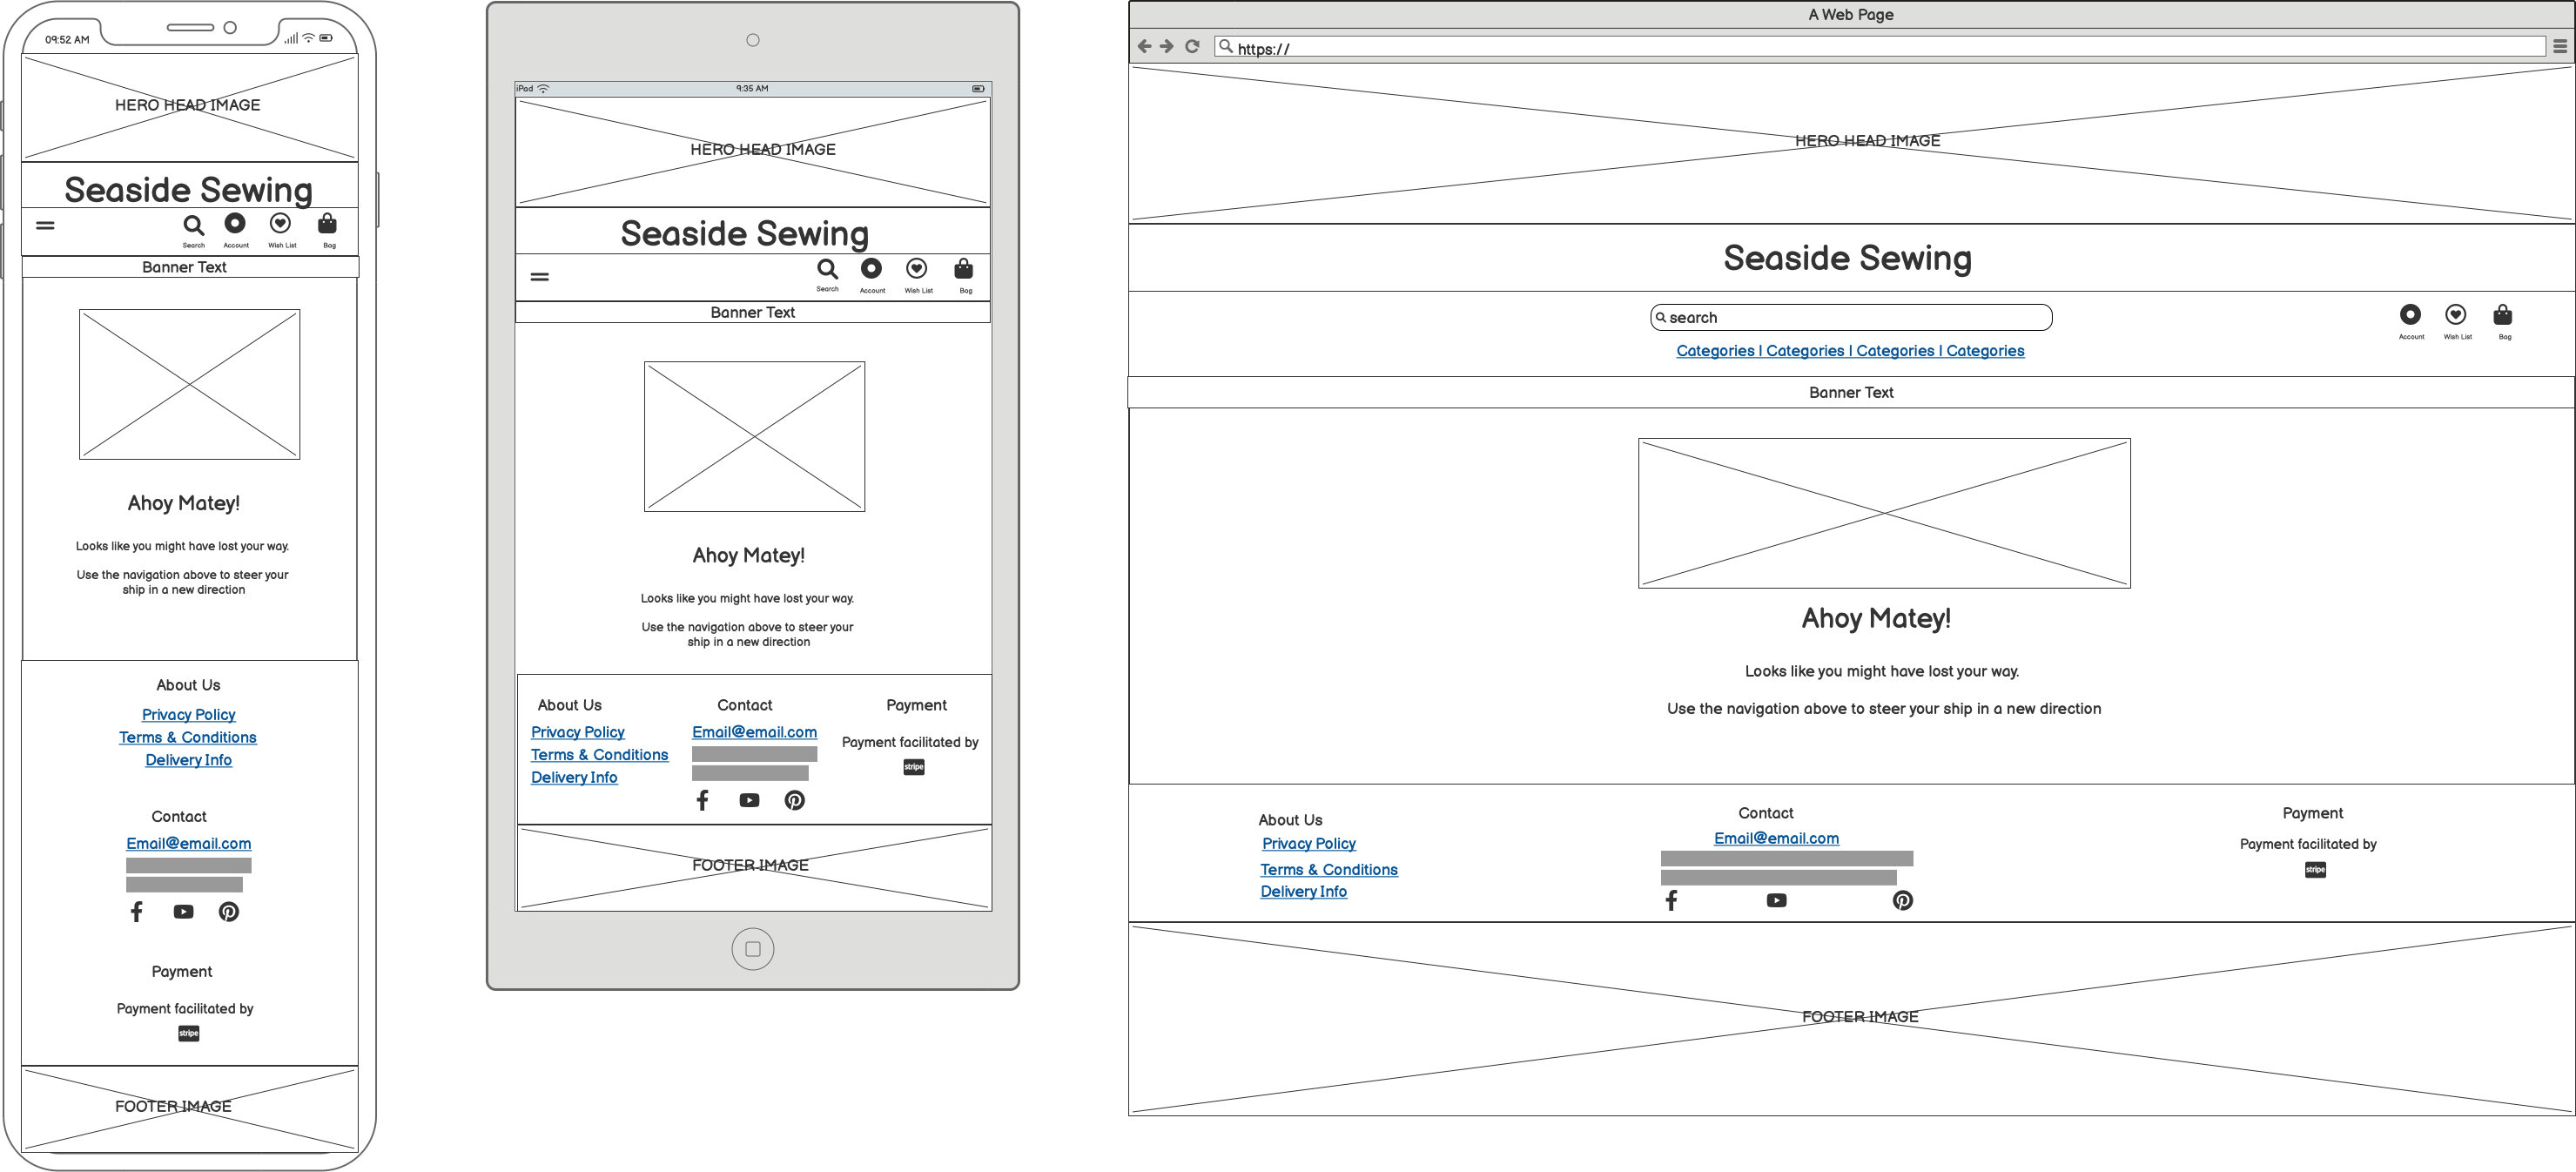
Task: Click the Seaside Sewing title on the desktop page
Action: point(1848,258)
